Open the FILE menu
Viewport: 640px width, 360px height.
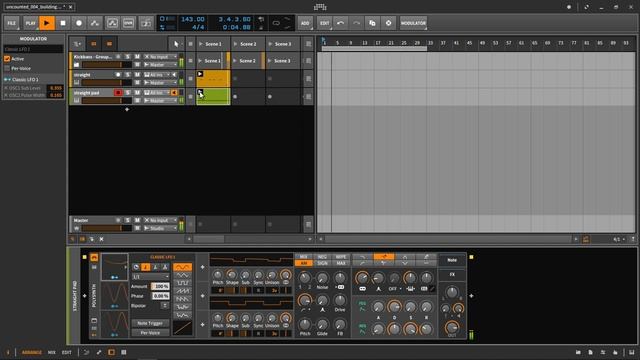click(11, 23)
